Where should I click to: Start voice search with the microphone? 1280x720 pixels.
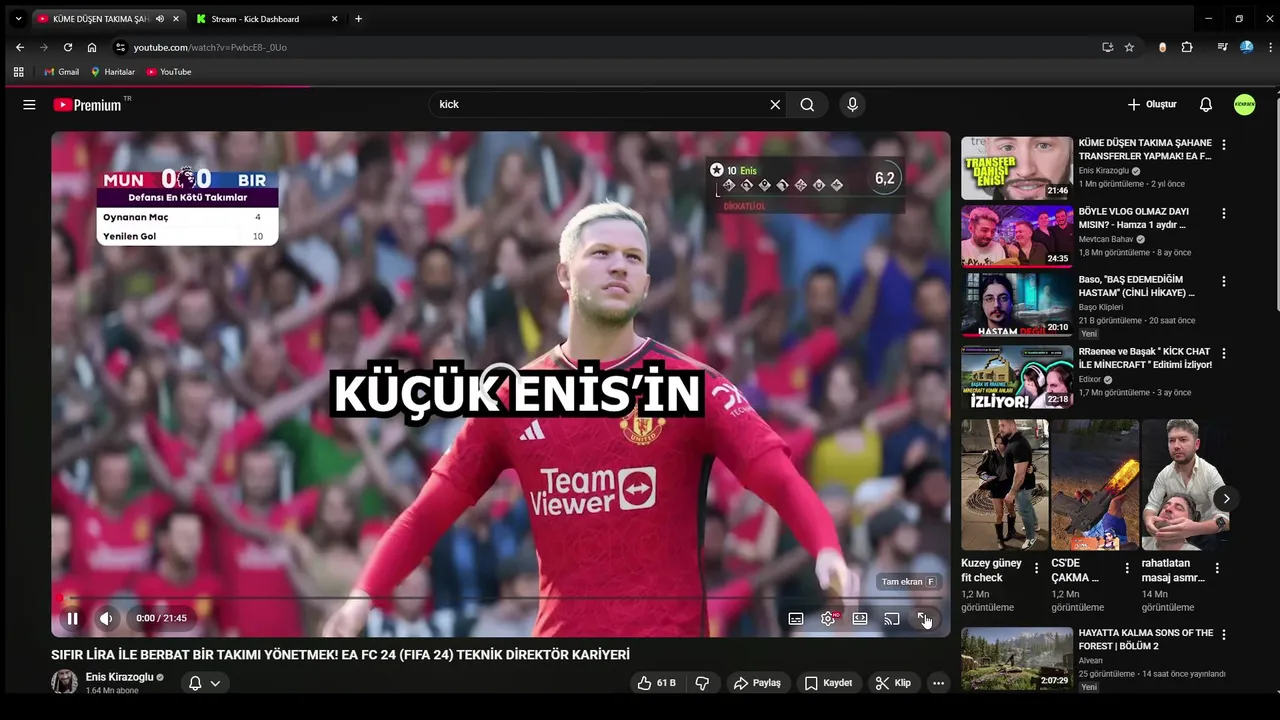[x=852, y=104]
